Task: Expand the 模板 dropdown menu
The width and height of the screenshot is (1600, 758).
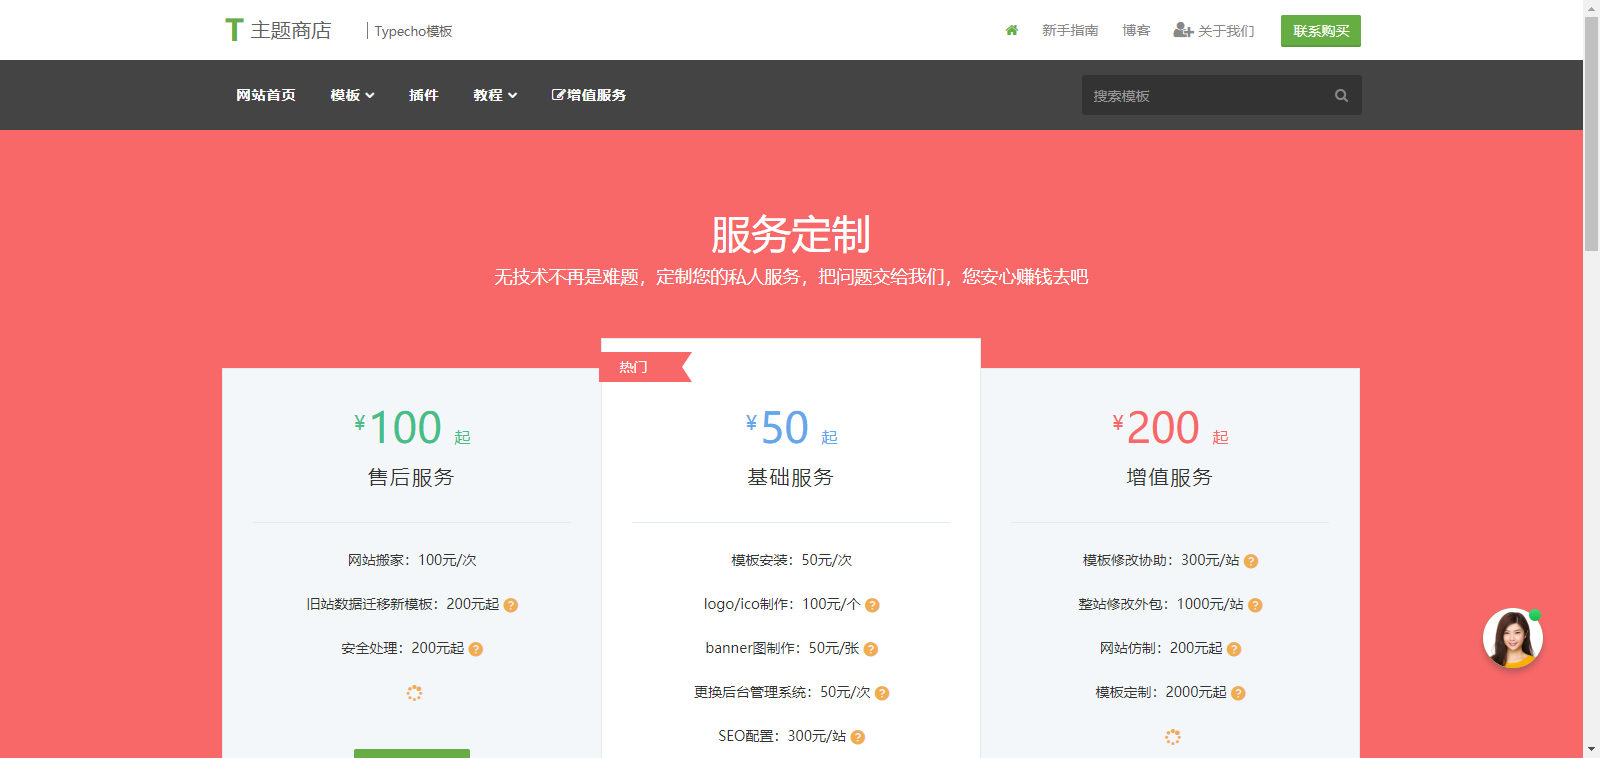Action: (x=352, y=95)
